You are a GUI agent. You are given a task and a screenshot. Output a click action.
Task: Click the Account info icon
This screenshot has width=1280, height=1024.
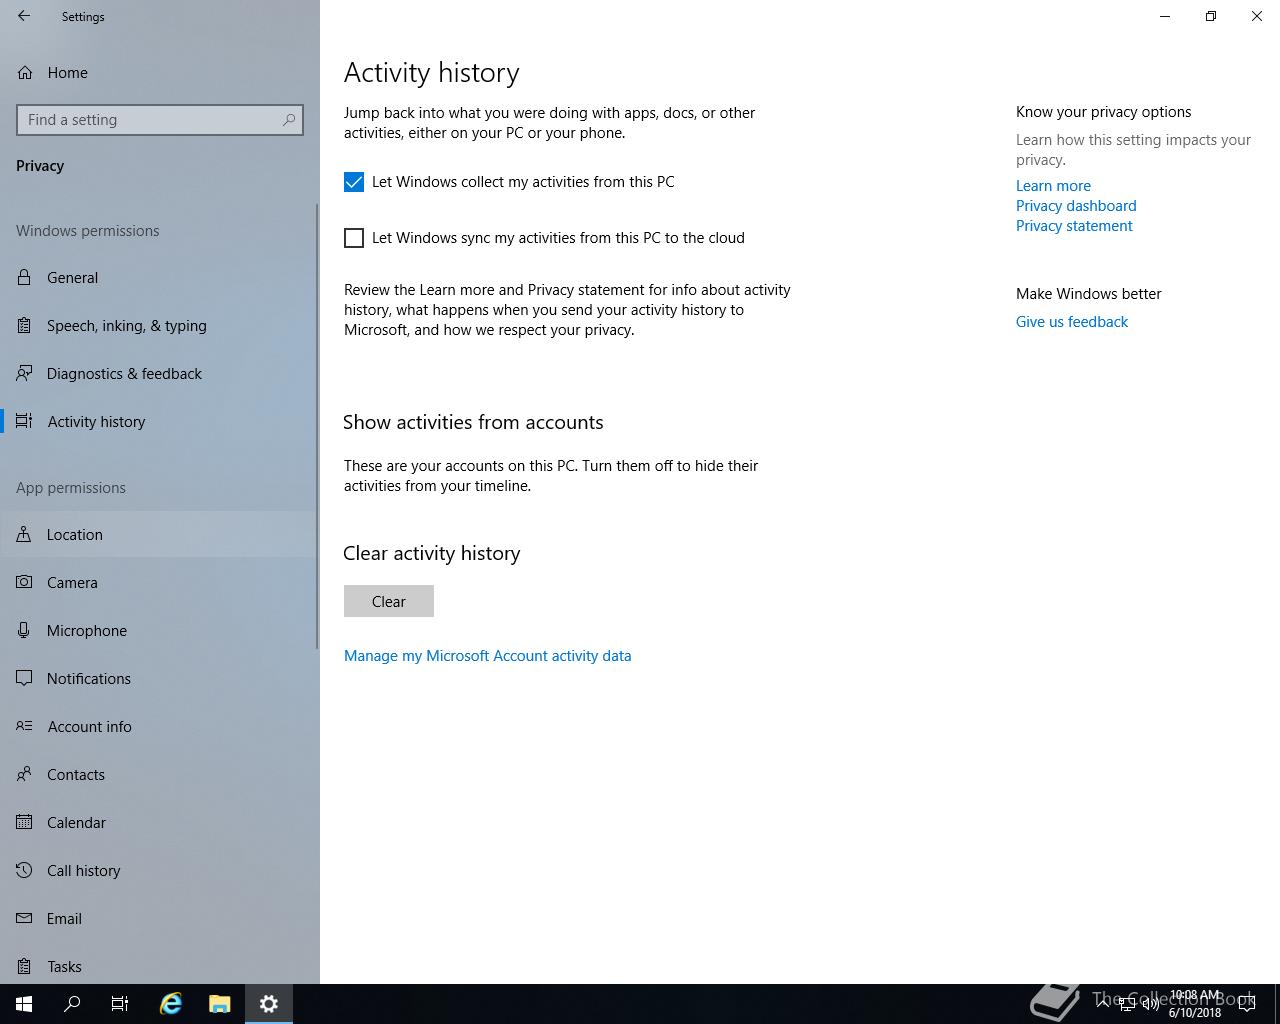point(25,727)
